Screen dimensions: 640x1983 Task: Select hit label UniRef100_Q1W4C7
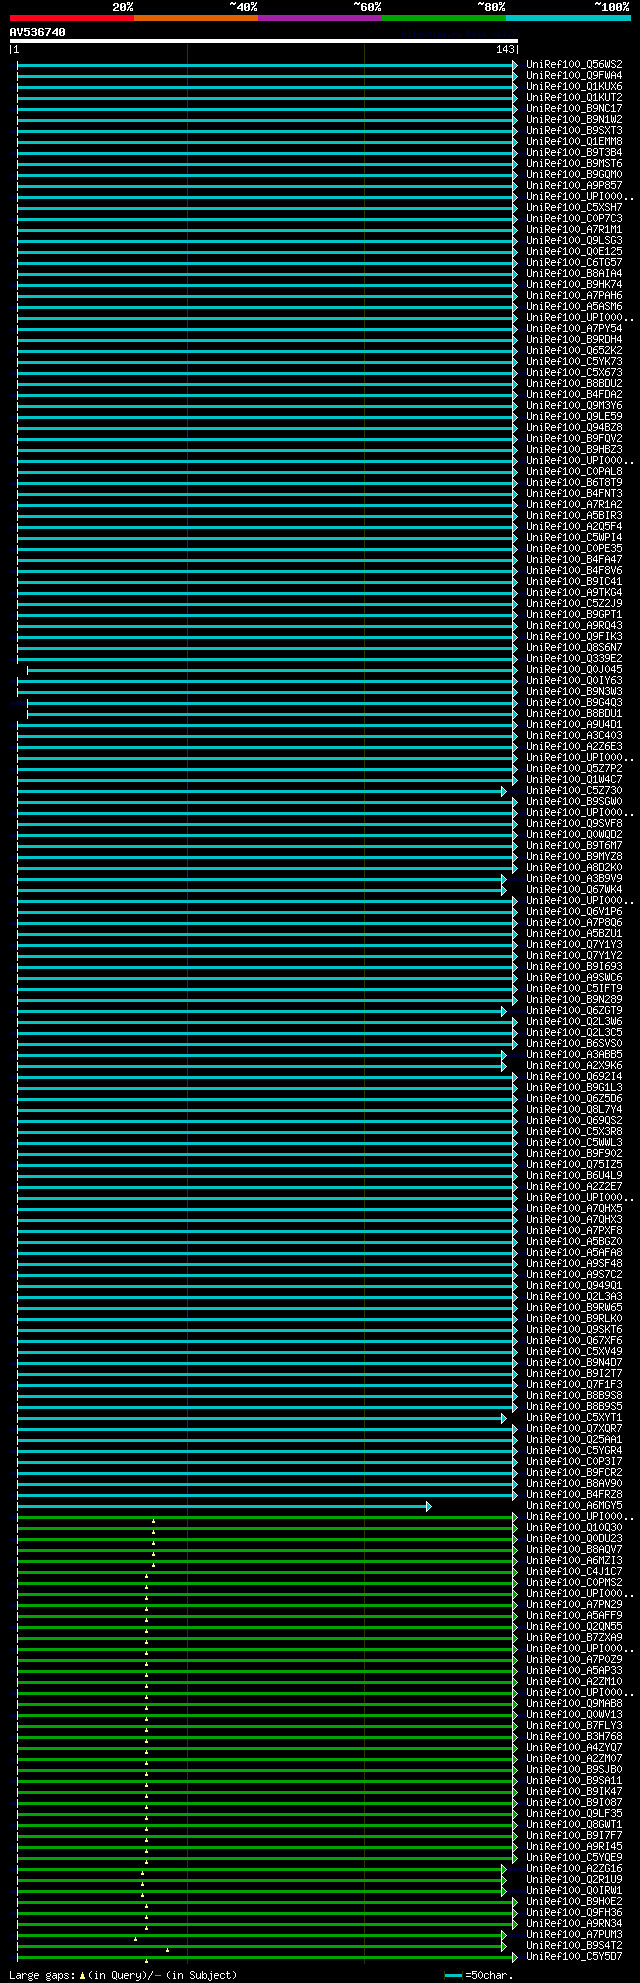tap(574, 780)
